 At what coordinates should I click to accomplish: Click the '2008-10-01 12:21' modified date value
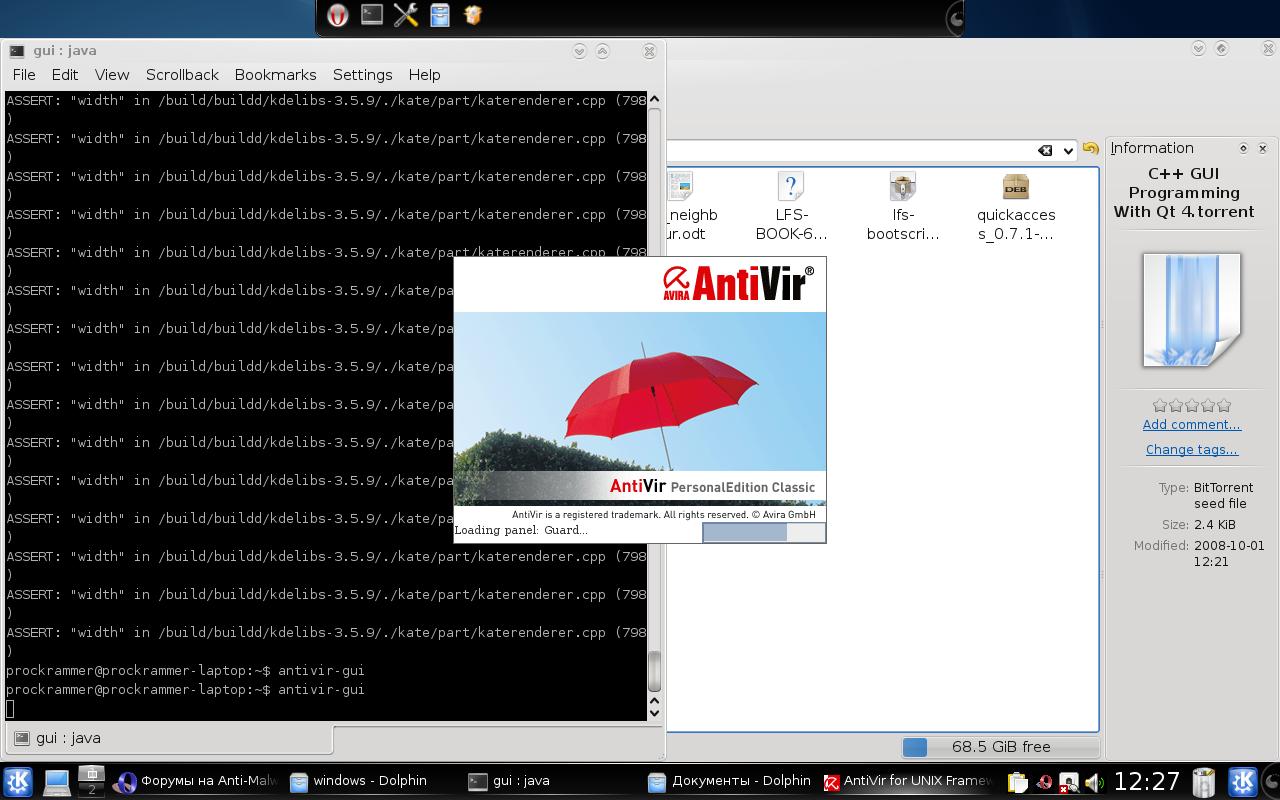point(1229,554)
